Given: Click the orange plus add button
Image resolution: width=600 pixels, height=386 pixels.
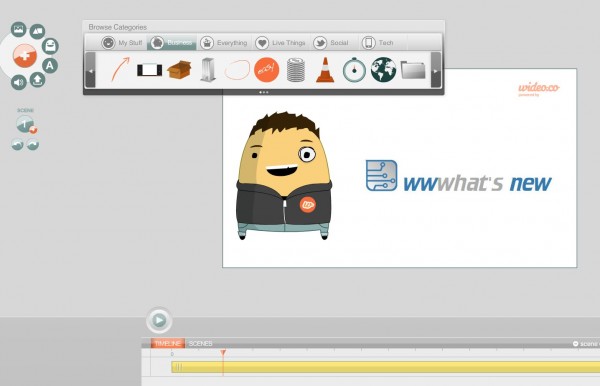Looking at the screenshot, I should click(24, 55).
